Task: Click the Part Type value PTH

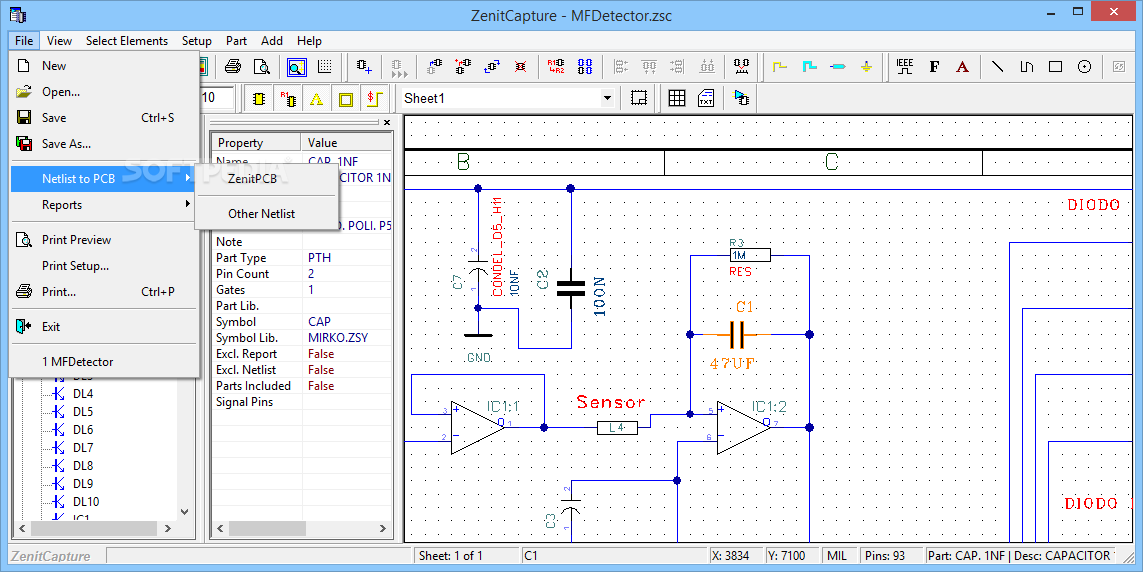Action: point(319,257)
